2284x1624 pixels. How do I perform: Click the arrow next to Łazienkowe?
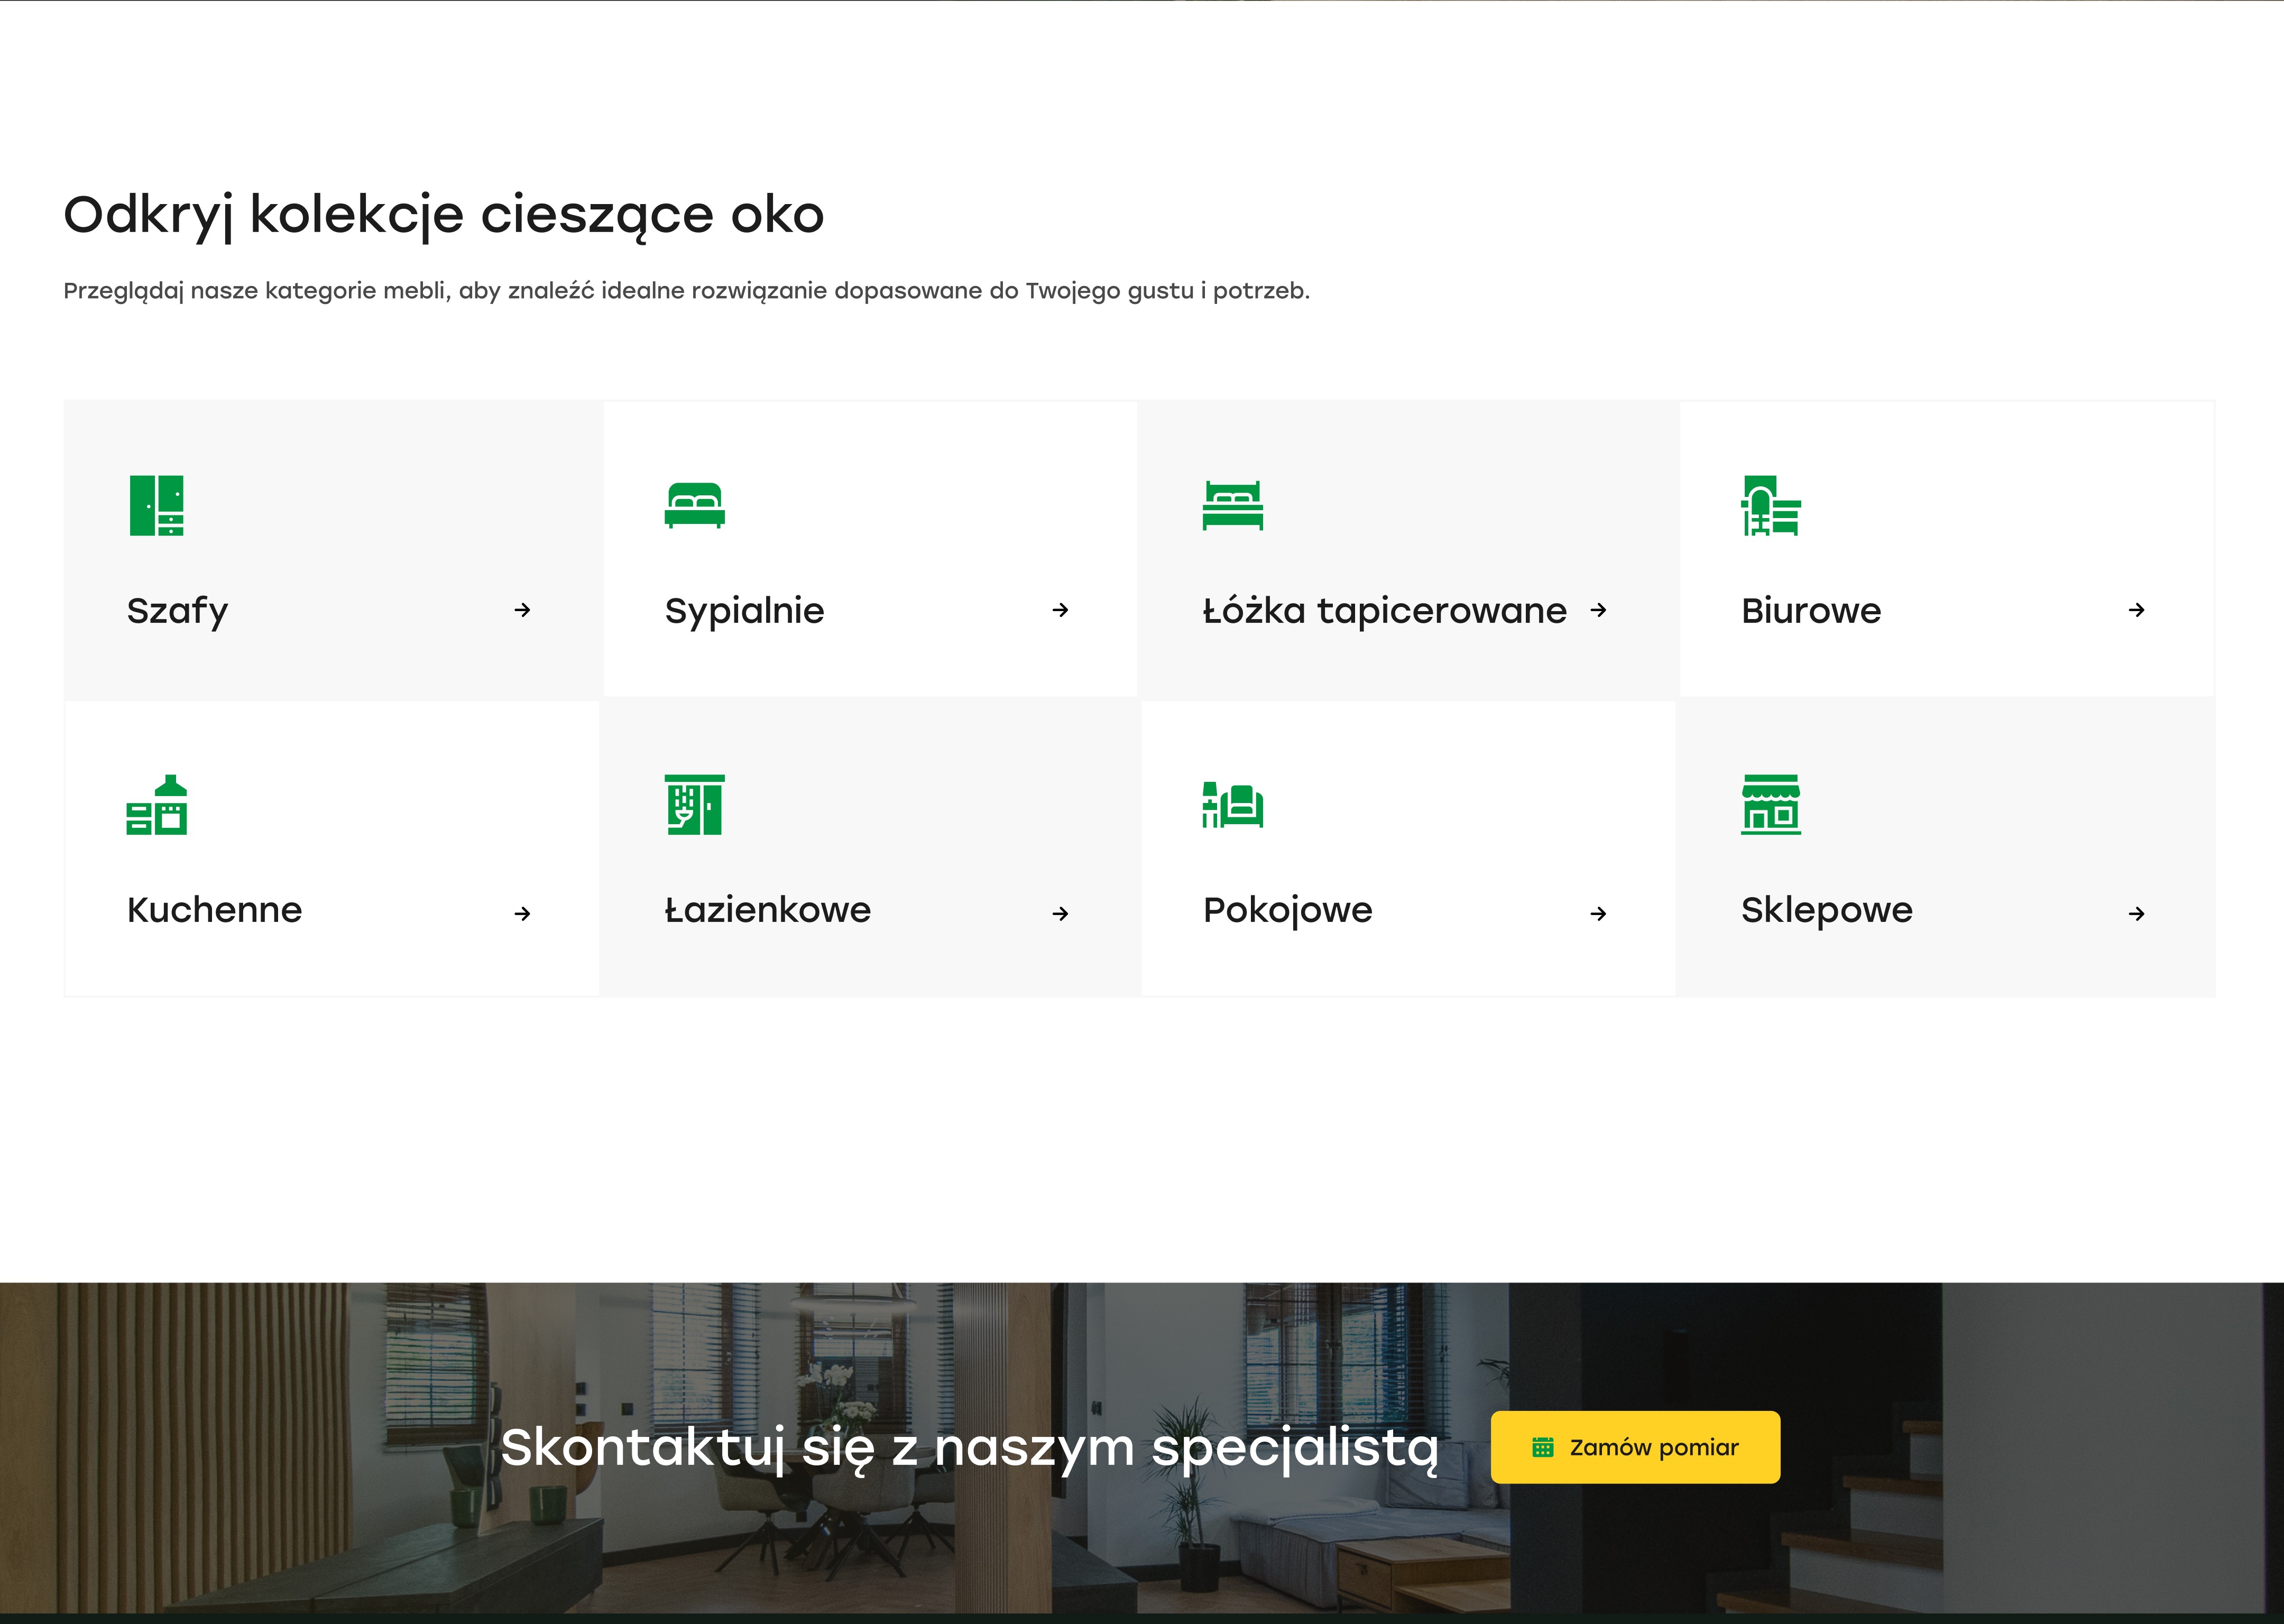1060,913
